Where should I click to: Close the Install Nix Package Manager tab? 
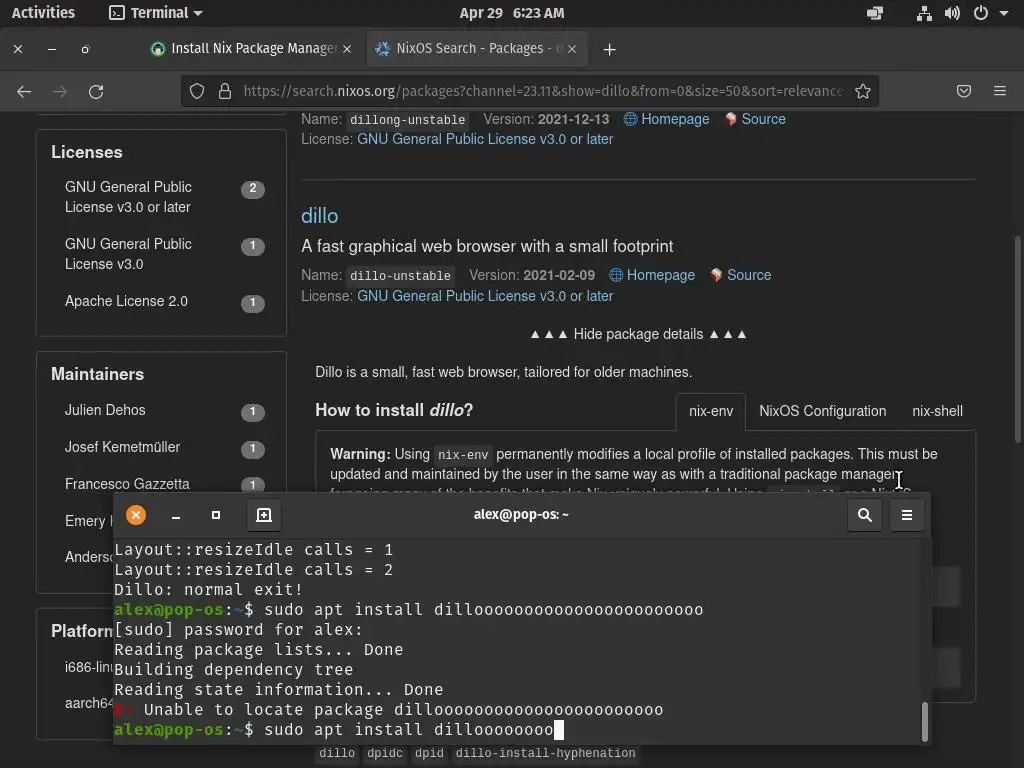pyautogui.click(x=347, y=49)
